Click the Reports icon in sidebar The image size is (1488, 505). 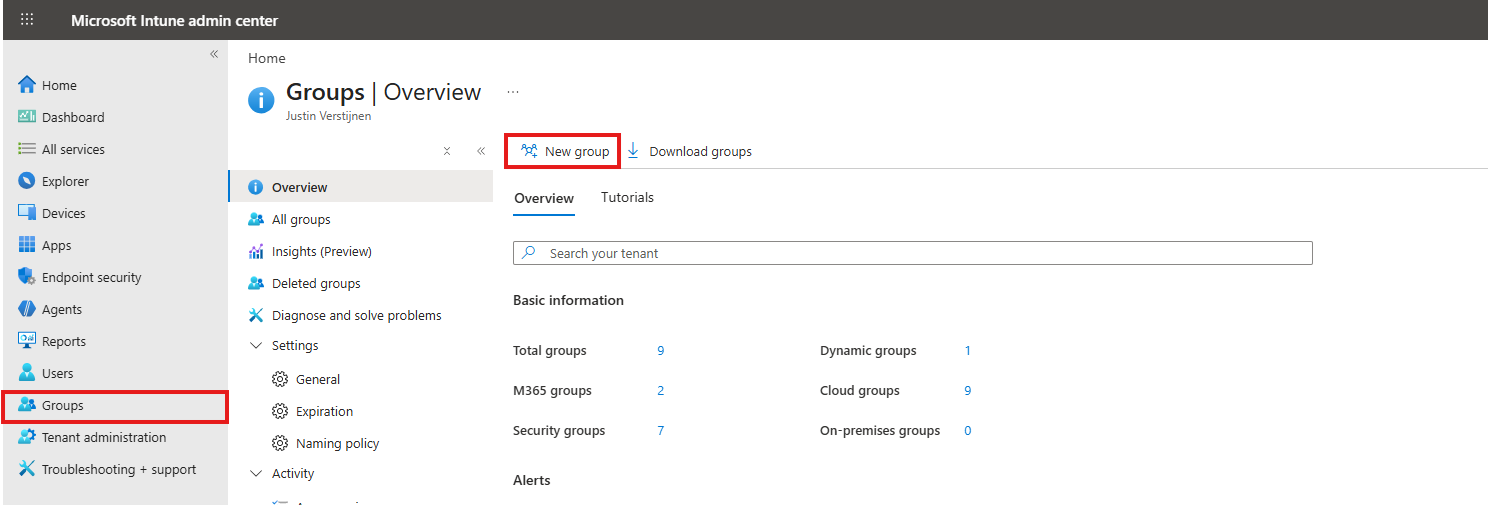[x=27, y=341]
